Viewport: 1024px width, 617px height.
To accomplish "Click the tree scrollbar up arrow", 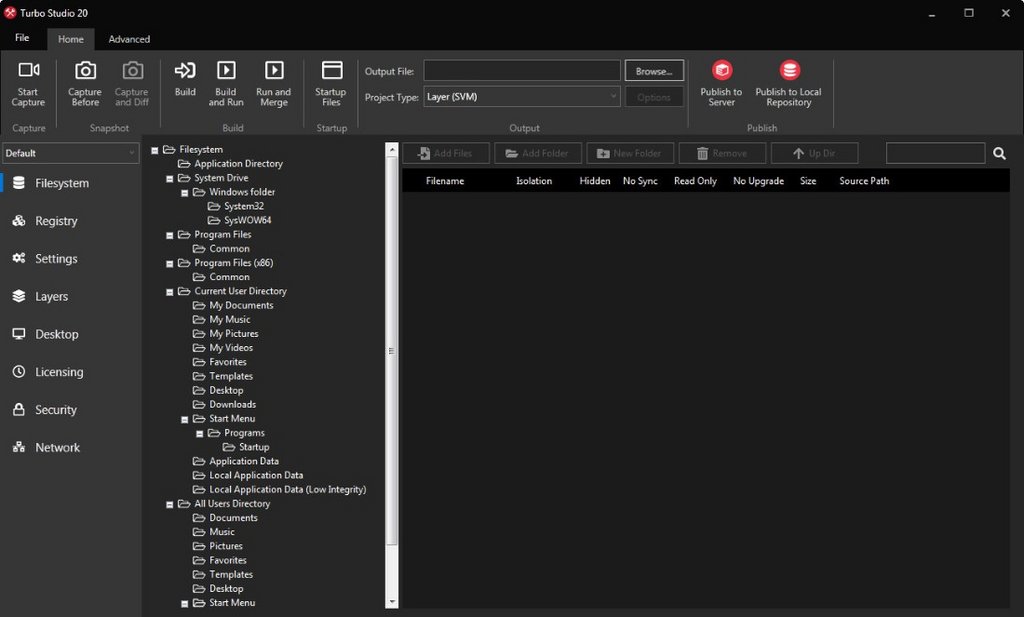I will tap(392, 150).
